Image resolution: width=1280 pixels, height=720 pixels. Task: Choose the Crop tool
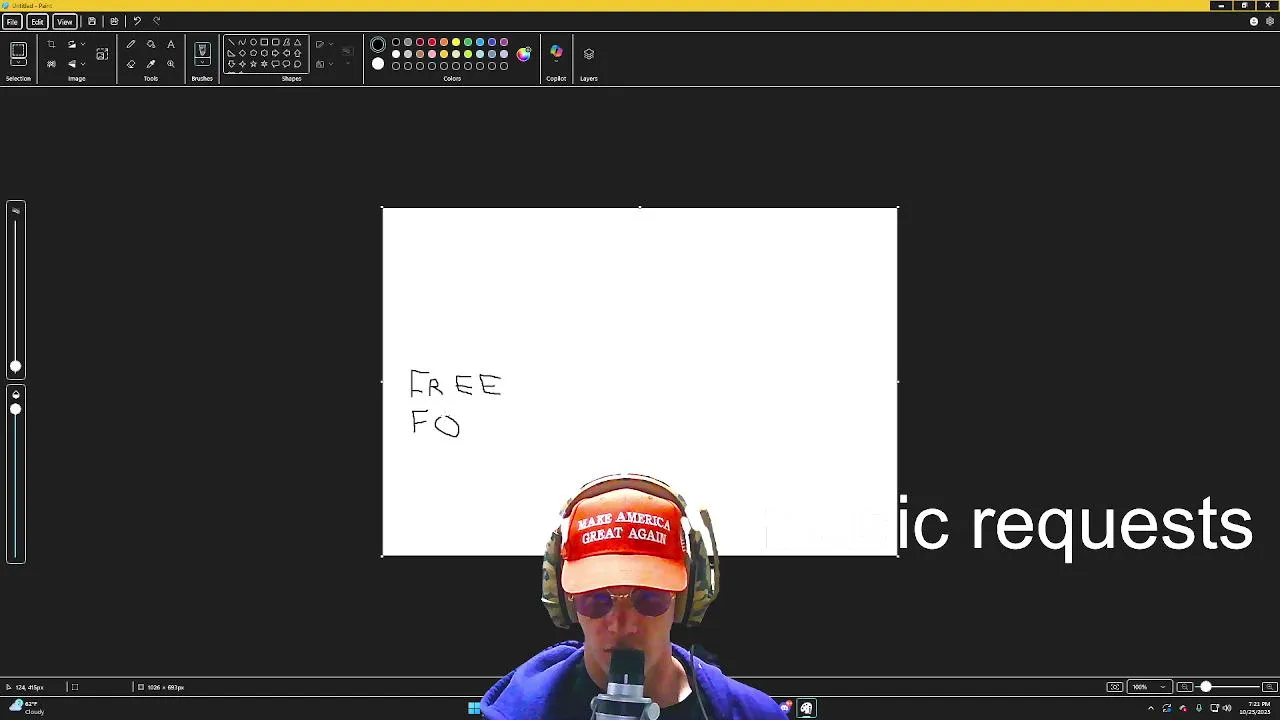point(51,44)
